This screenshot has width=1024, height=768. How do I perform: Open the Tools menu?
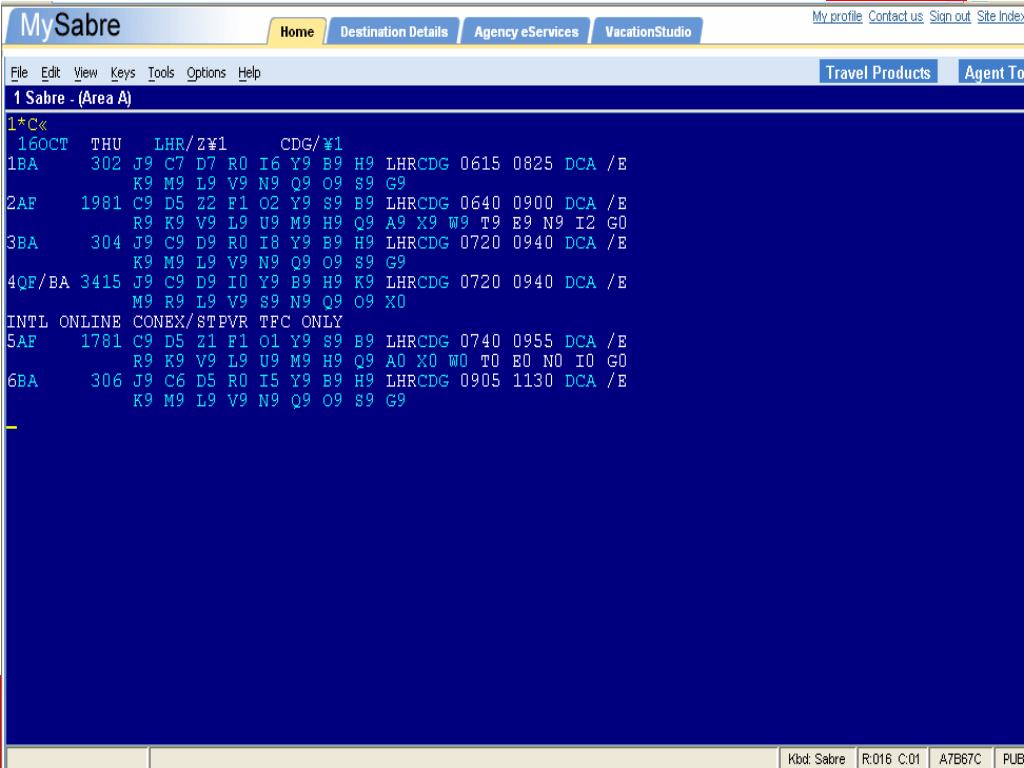[x=161, y=72]
